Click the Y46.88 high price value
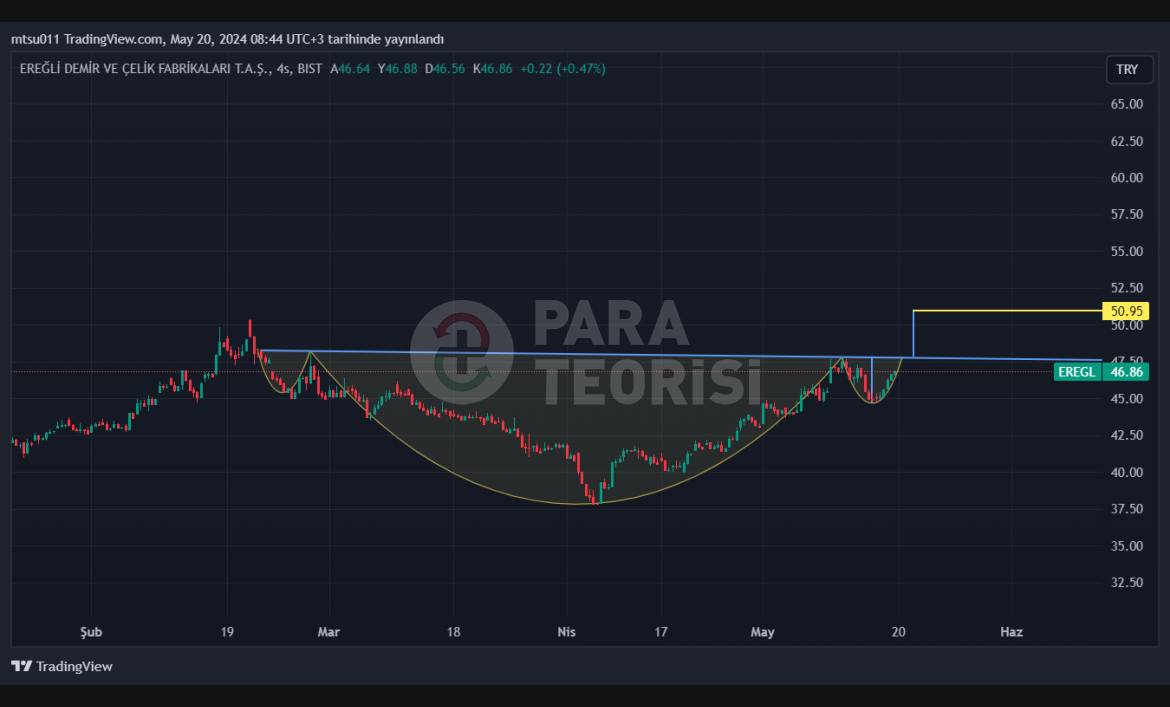The height and width of the screenshot is (707, 1170). click(x=397, y=69)
